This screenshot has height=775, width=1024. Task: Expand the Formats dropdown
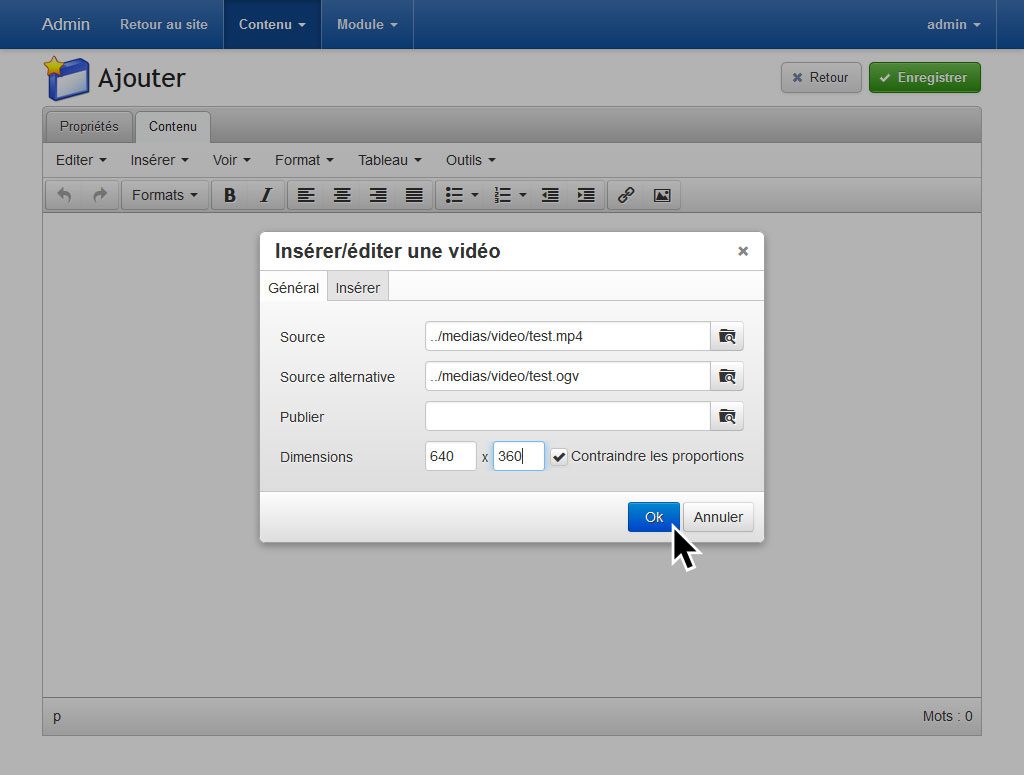click(x=165, y=195)
